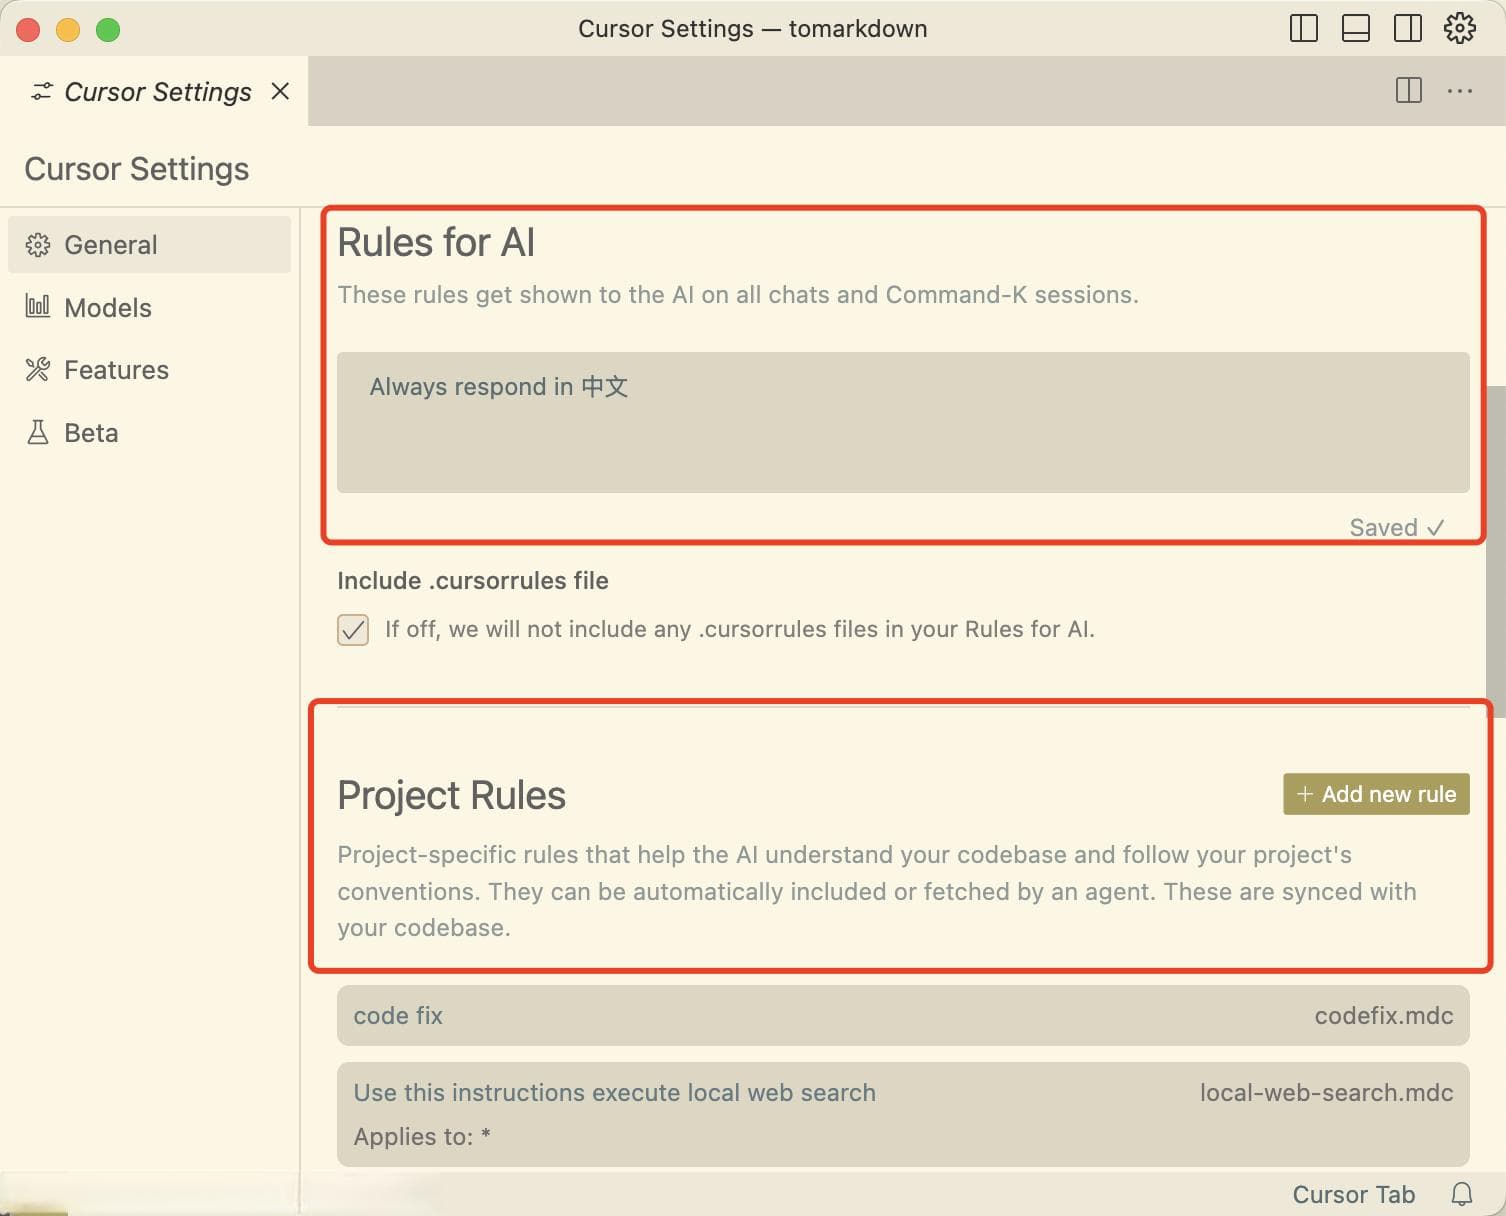Image resolution: width=1506 pixels, height=1216 pixels.
Task: Open Beta settings section
Action: (x=149, y=433)
